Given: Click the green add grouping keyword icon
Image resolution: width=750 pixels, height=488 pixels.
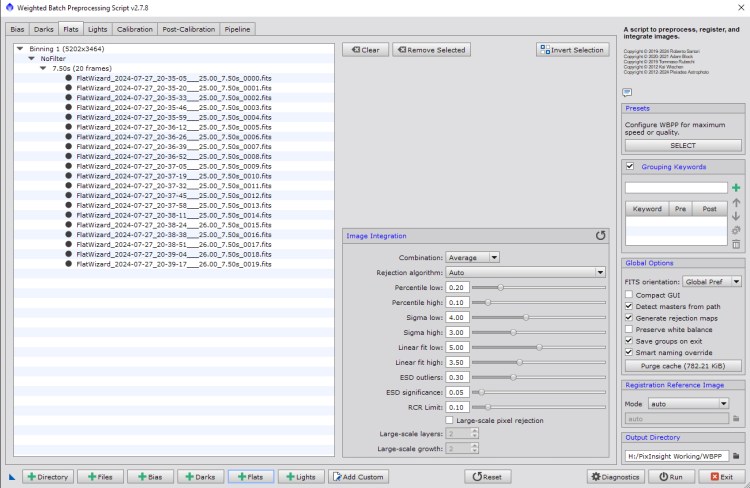Looking at the screenshot, I should [x=736, y=187].
